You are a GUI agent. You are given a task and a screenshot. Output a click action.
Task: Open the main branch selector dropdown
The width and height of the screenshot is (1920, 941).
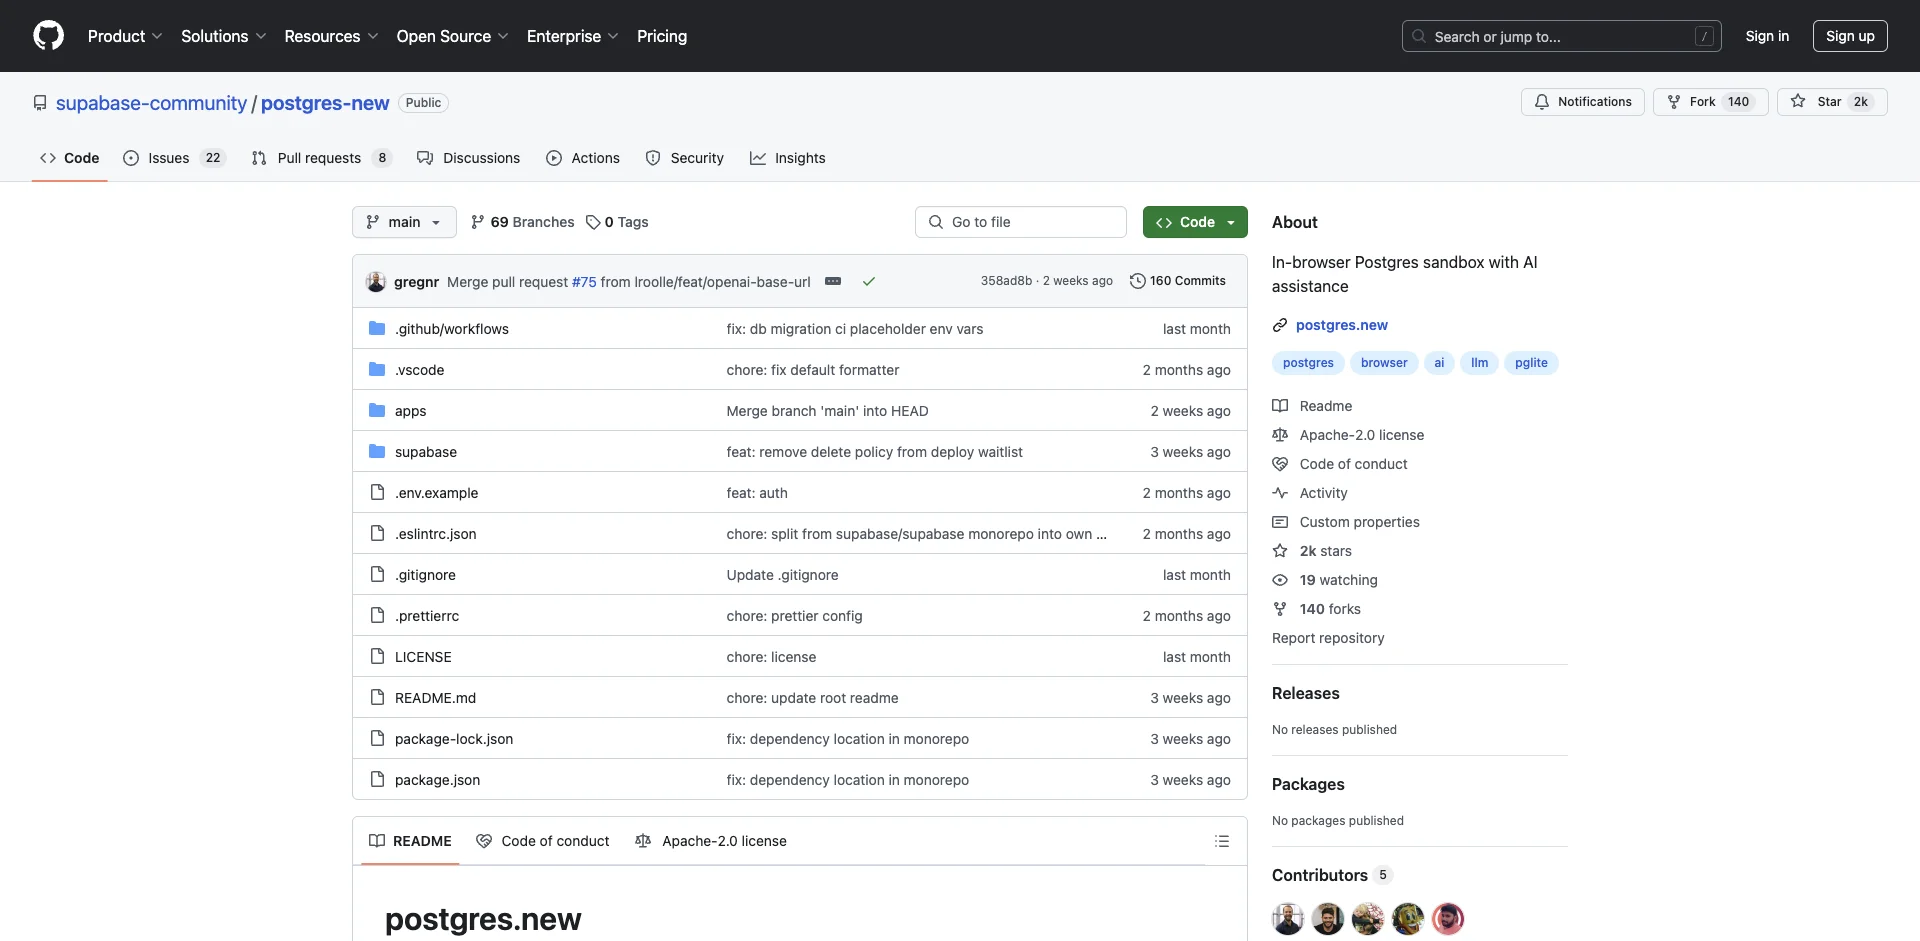404,222
